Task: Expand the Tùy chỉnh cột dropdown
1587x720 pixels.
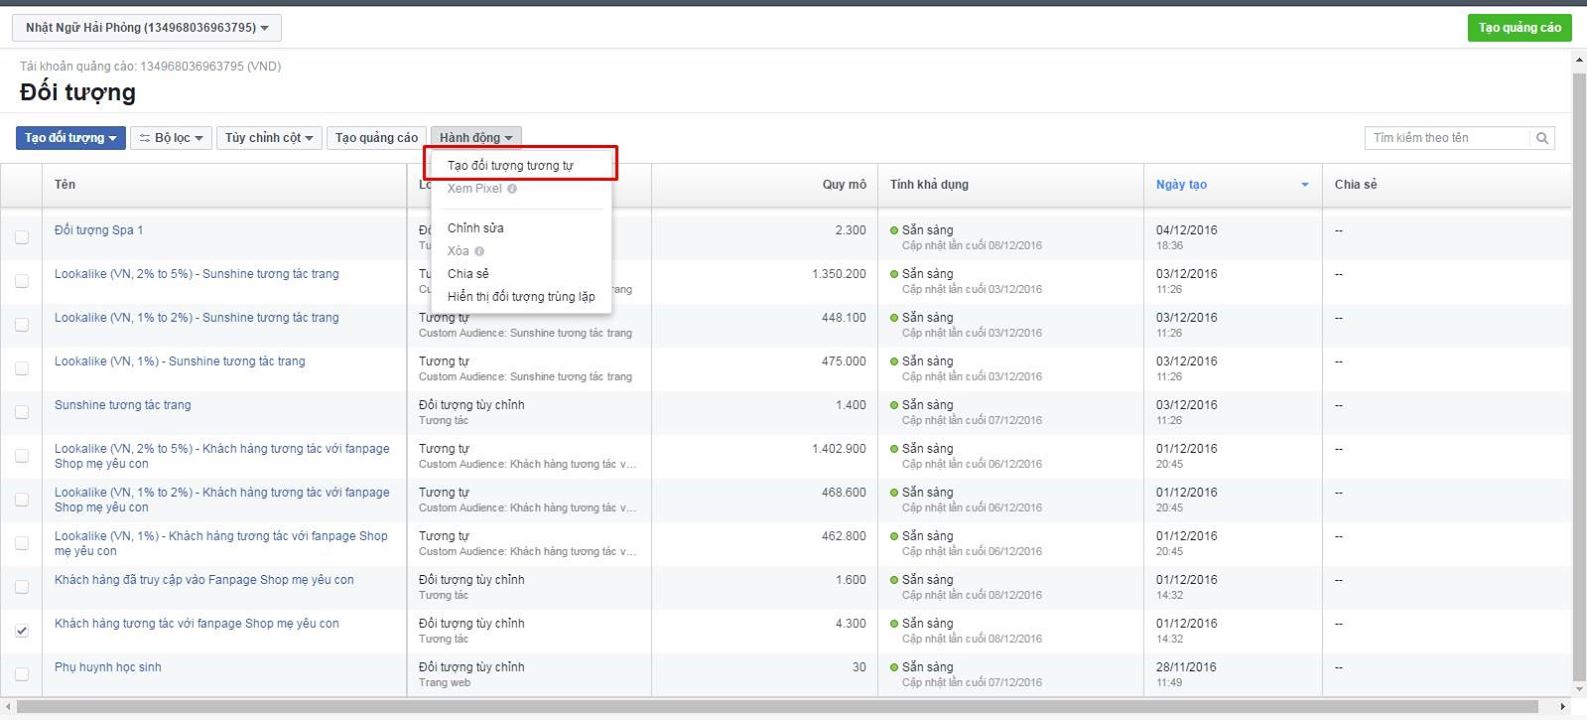Action: (x=269, y=138)
